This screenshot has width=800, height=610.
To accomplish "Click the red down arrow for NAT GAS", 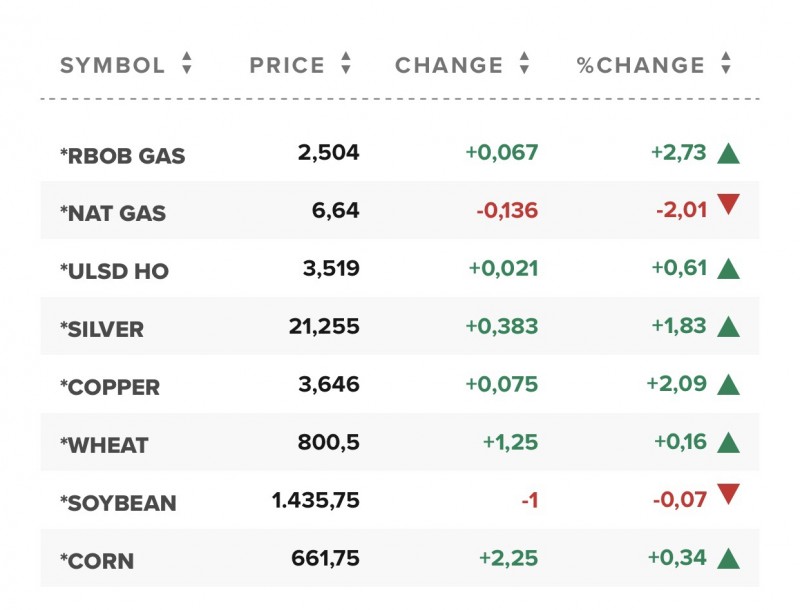I will click(x=728, y=206).
